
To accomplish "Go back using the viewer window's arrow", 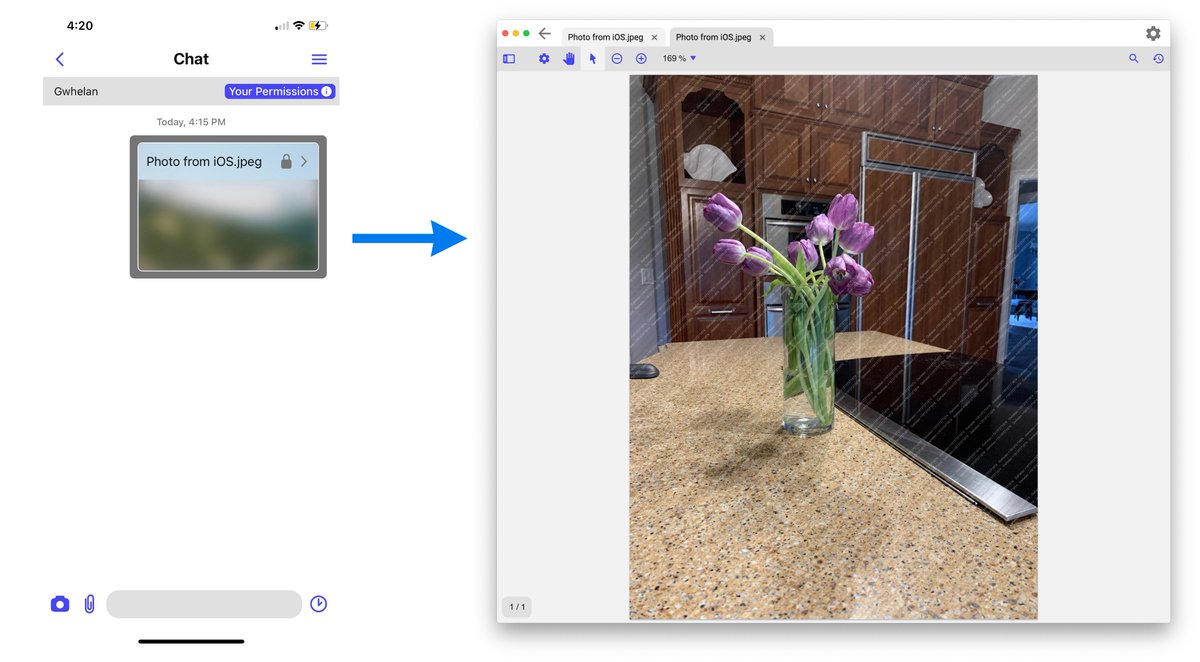I will pyautogui.click(x=544, y=34).
